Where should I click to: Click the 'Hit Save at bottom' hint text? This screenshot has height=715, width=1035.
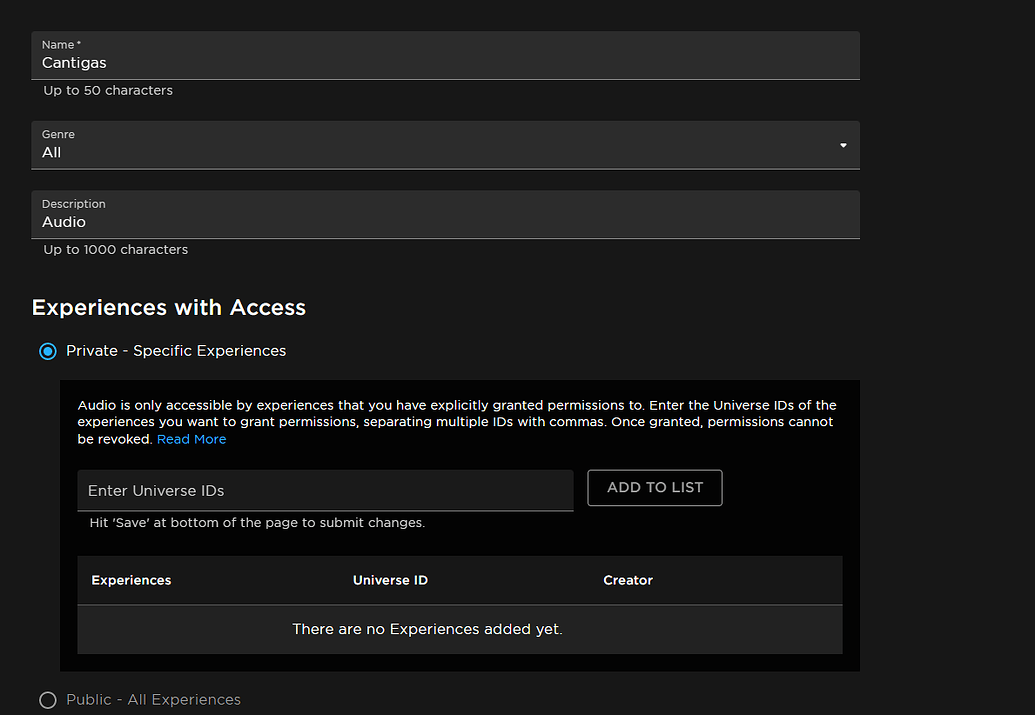click(x=257, y=523)
